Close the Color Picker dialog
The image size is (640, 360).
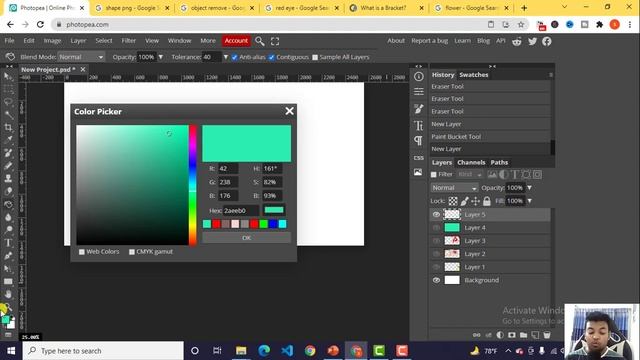[289, 111]
